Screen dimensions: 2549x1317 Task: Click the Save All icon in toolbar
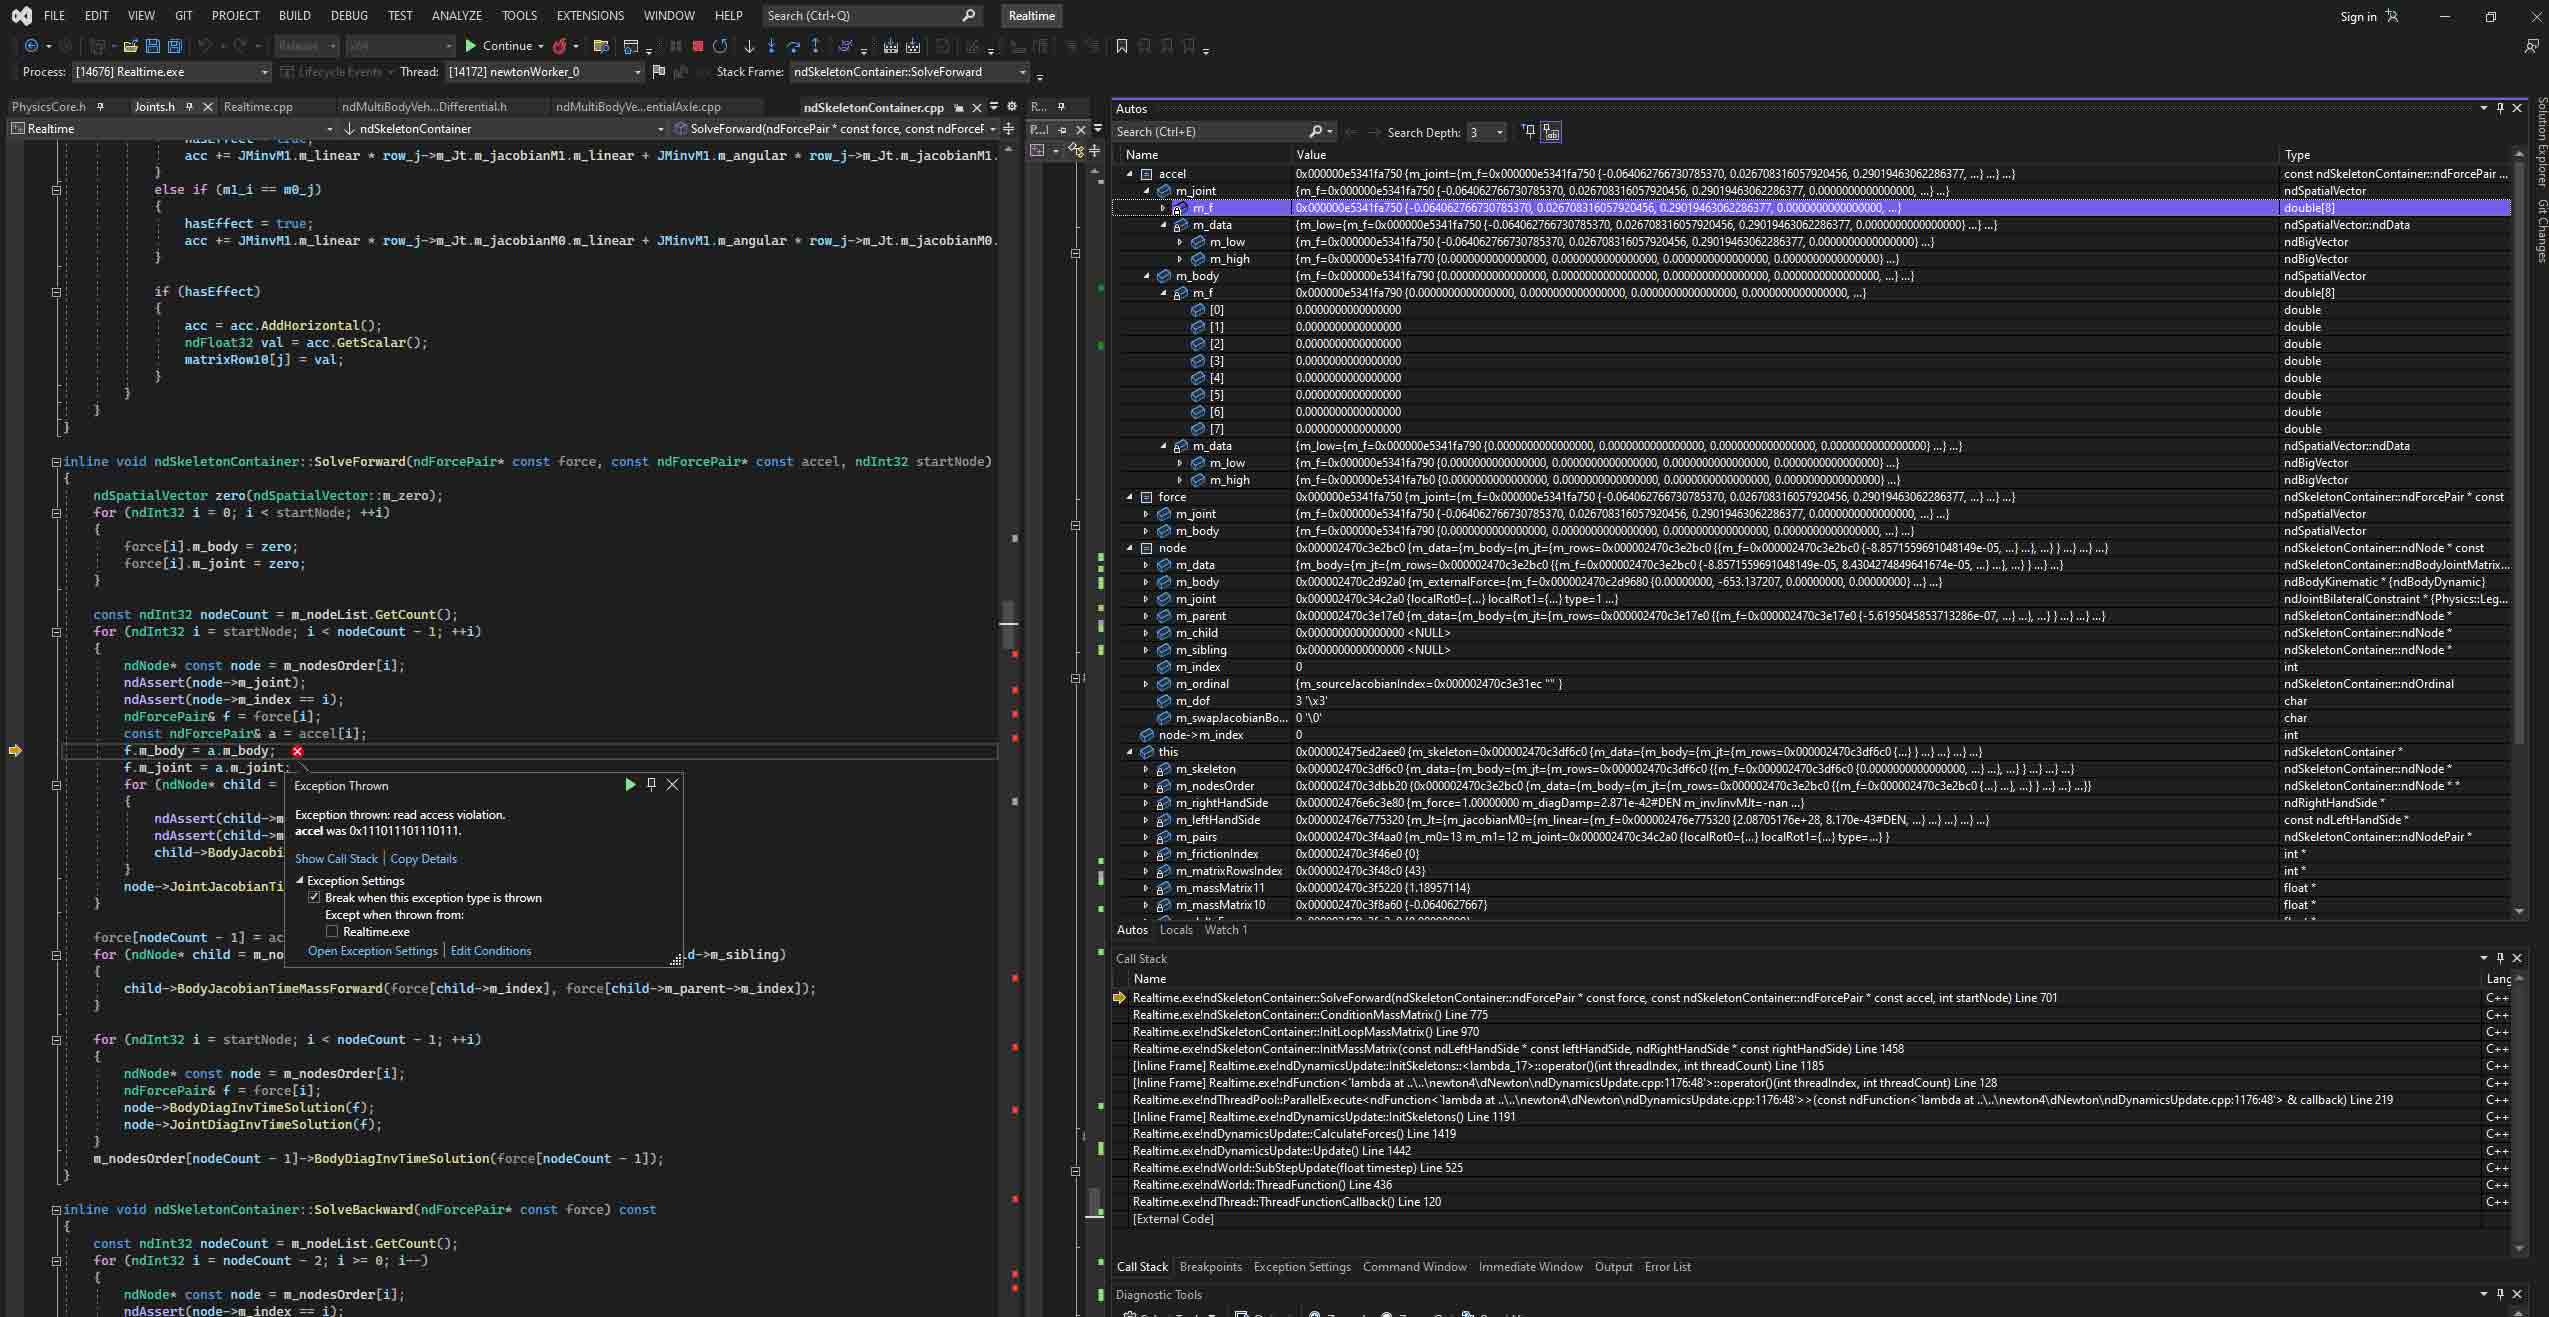[174, 46]
